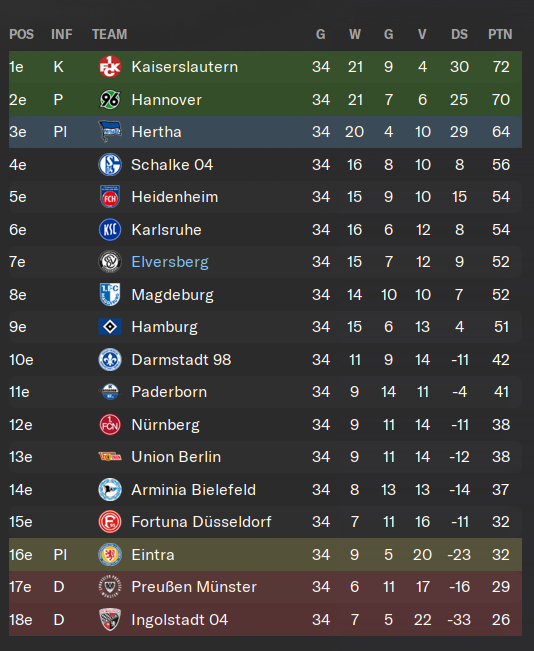Viewport: 534px width, 651px height.
Task: Open the Preußen Münster crest
Action: 110,587
